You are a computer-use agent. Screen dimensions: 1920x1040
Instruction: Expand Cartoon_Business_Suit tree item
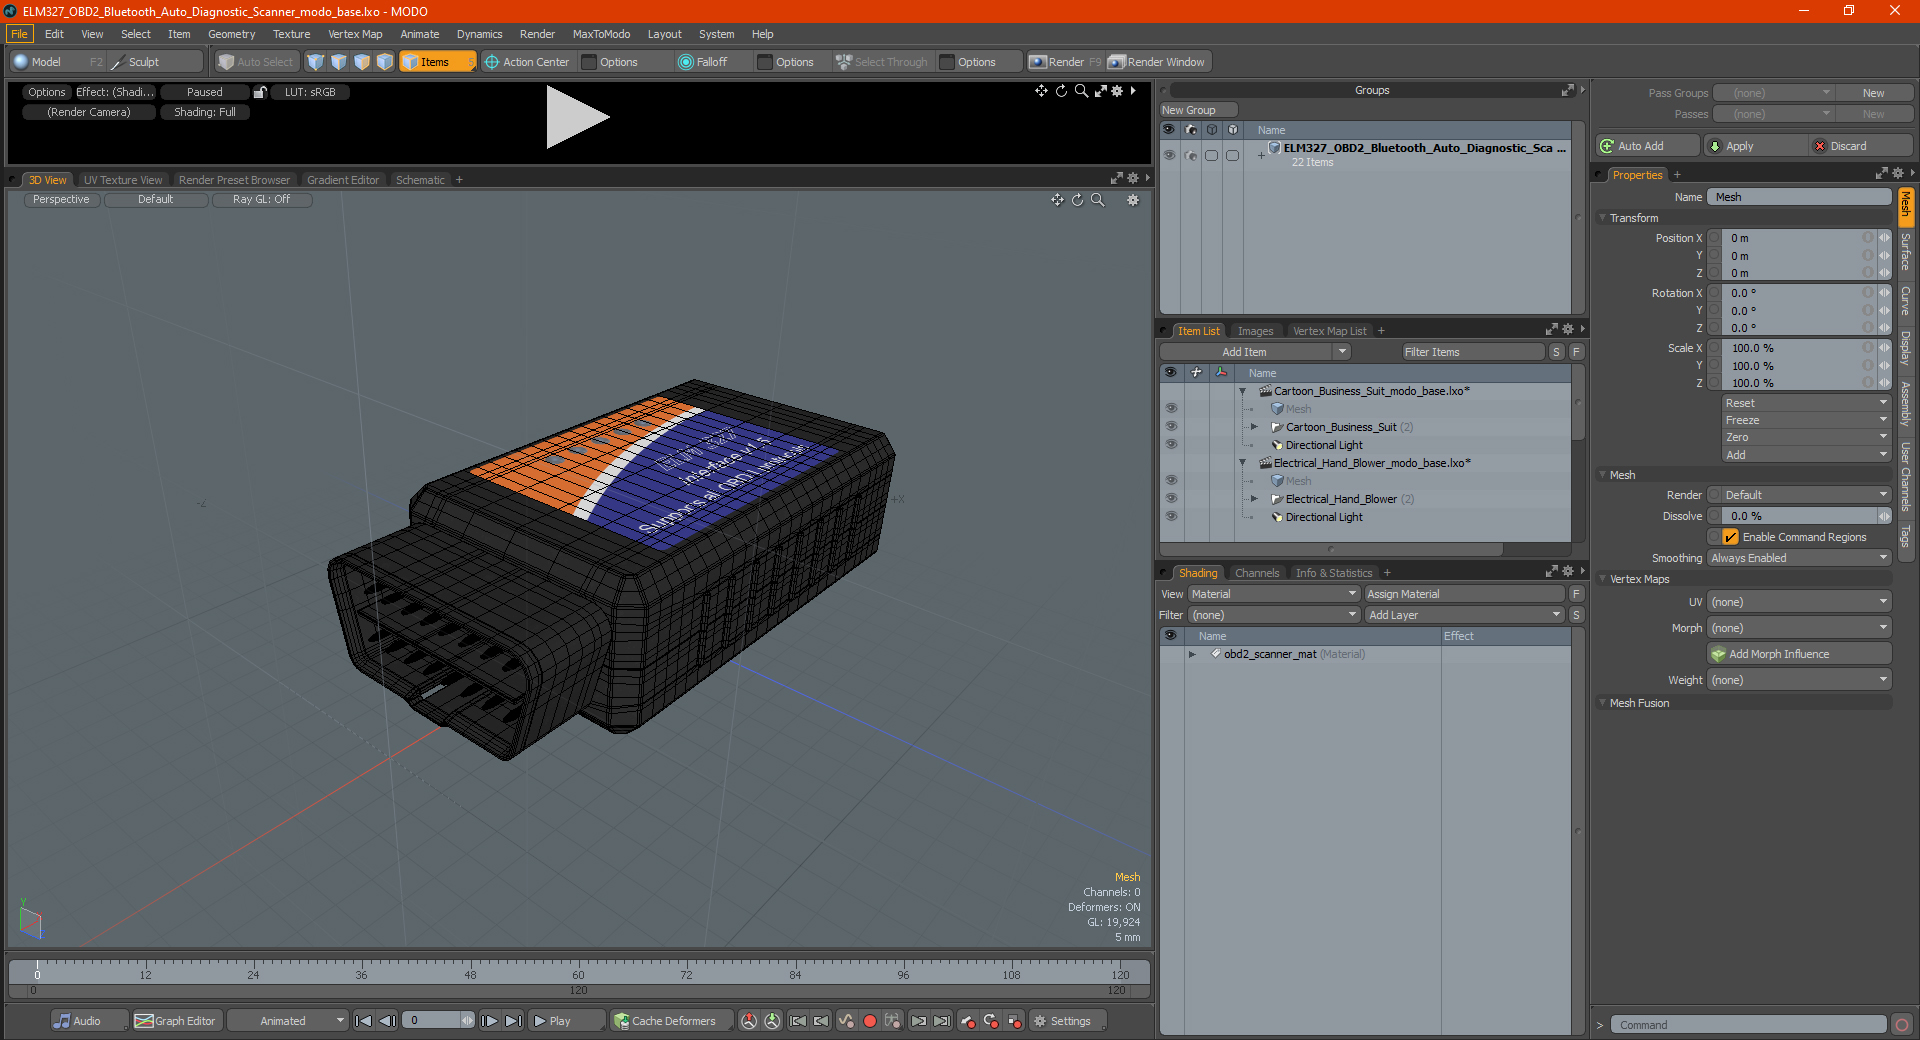(x=1254, y=427)
